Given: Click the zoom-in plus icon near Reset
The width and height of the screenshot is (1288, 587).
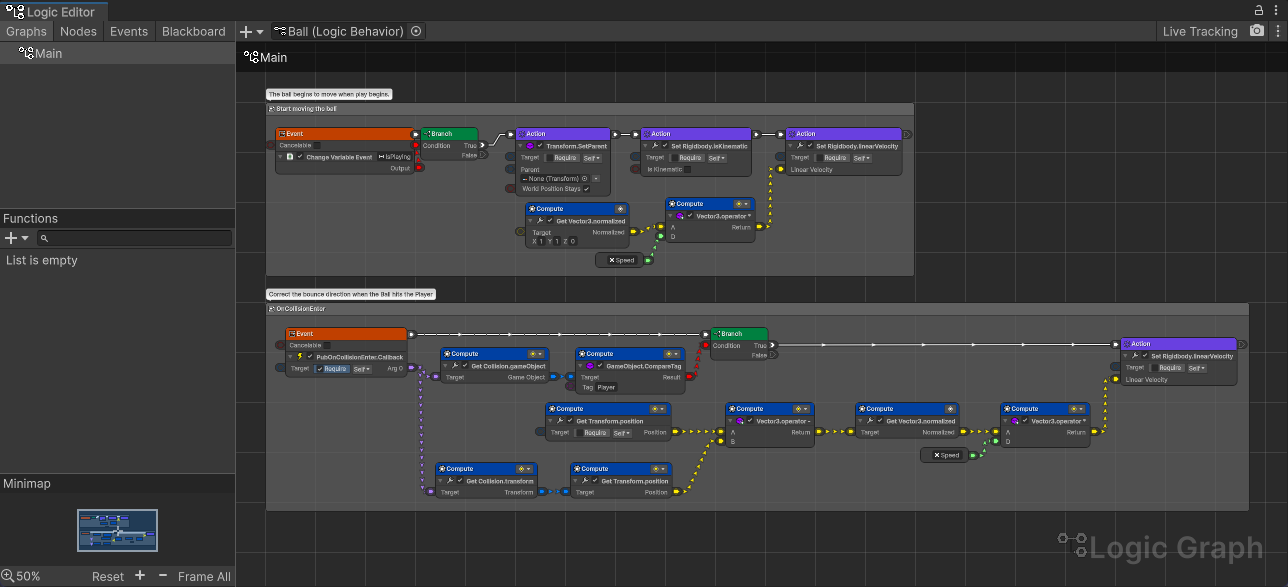Looking at the screenshot, I should (x=140, y=576).
